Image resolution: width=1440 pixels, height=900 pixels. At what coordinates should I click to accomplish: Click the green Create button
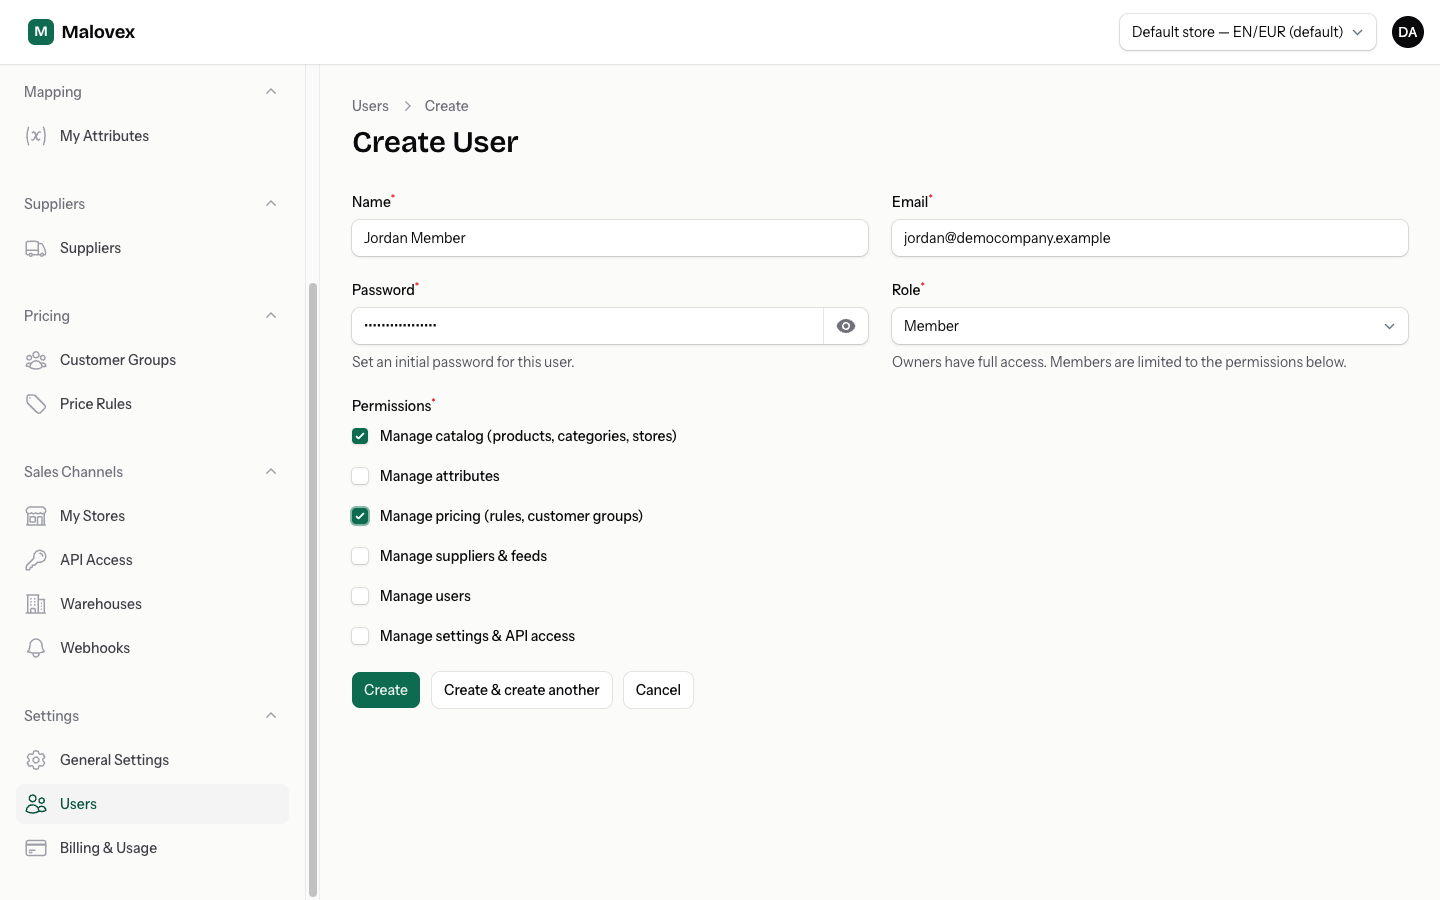click(x=386, y=690)
